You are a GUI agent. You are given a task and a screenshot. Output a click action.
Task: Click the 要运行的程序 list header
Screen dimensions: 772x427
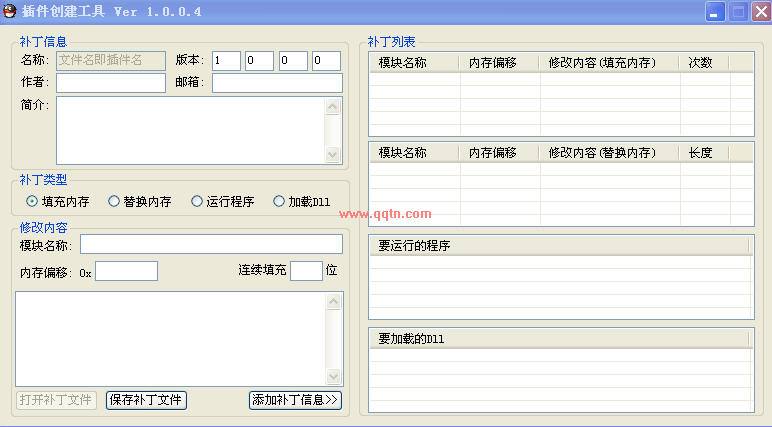point(559,246)
